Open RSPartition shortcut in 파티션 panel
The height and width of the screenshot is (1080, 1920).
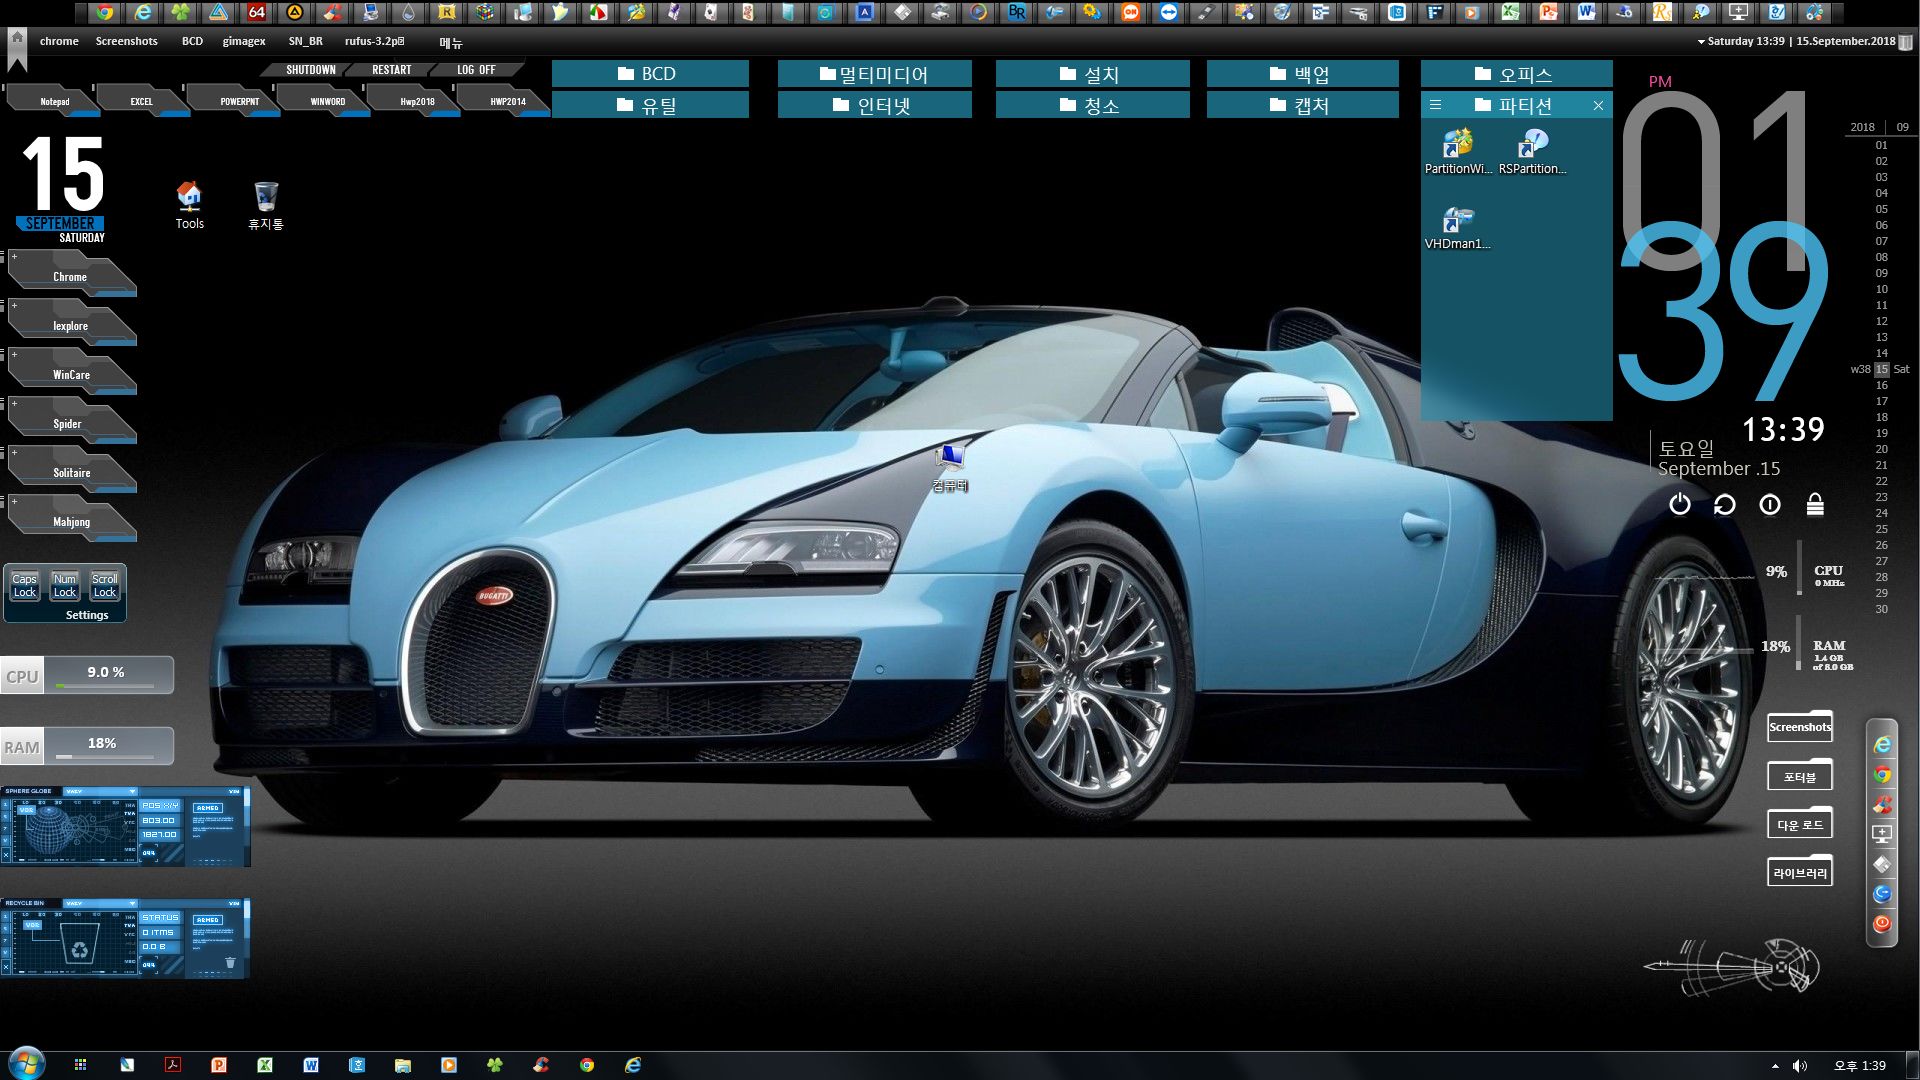click(1532, 152)
